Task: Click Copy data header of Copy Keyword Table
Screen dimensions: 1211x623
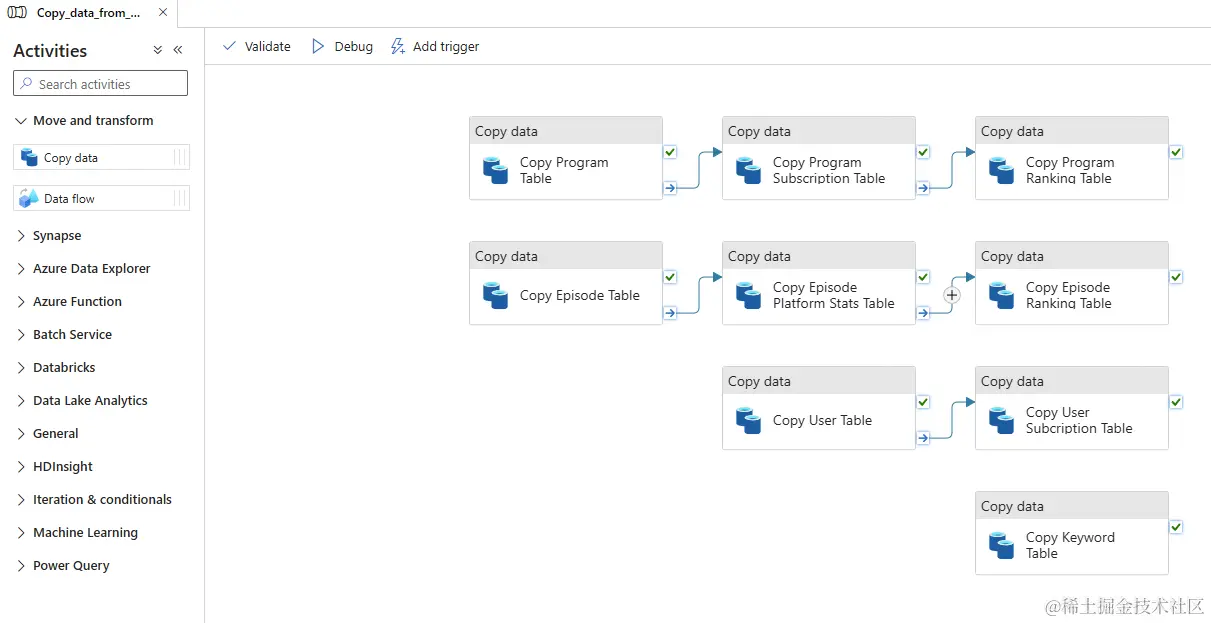Action: pos(1072,506)
